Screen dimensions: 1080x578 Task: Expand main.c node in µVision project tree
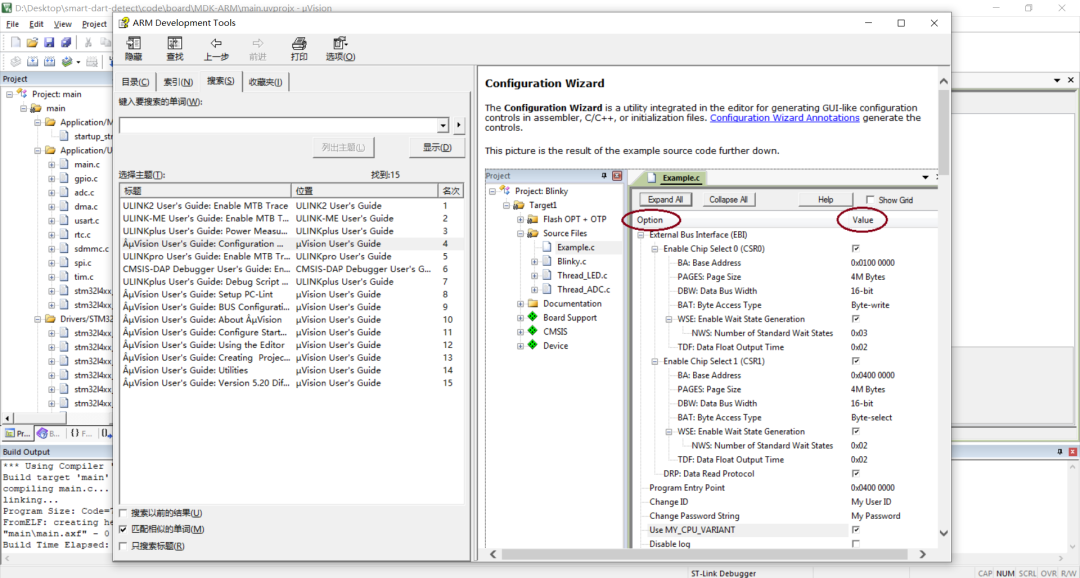[52, 165]
